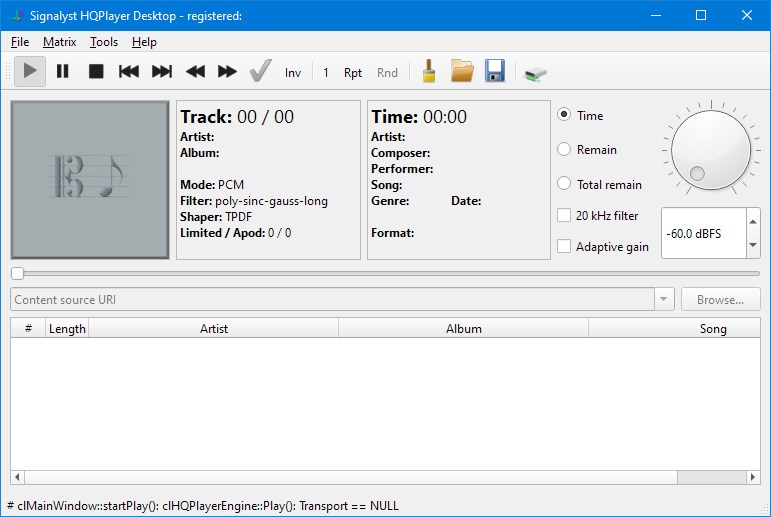The image size is (771, 517).
Task: Maximize the HQPlayer window
Action: 701,15
